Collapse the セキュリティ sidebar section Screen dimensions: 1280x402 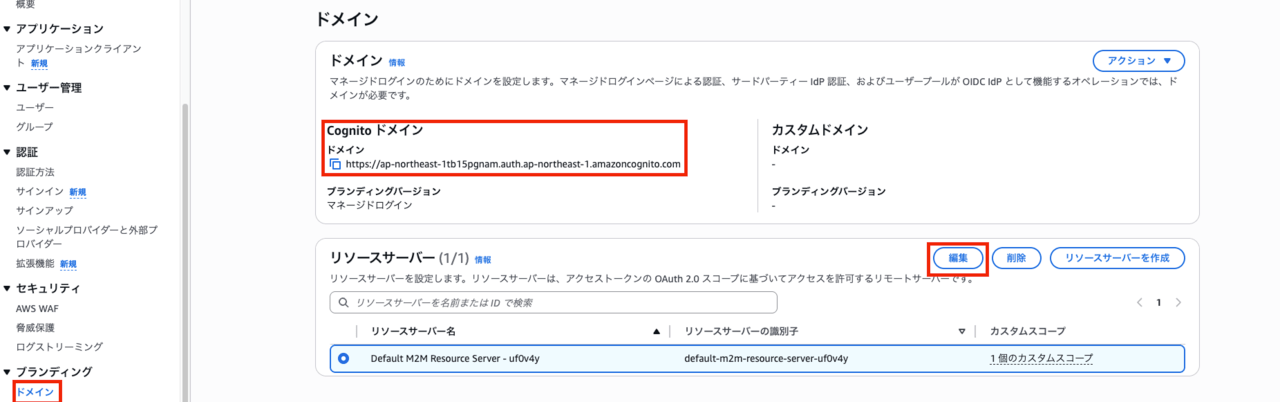click(7, 288)
